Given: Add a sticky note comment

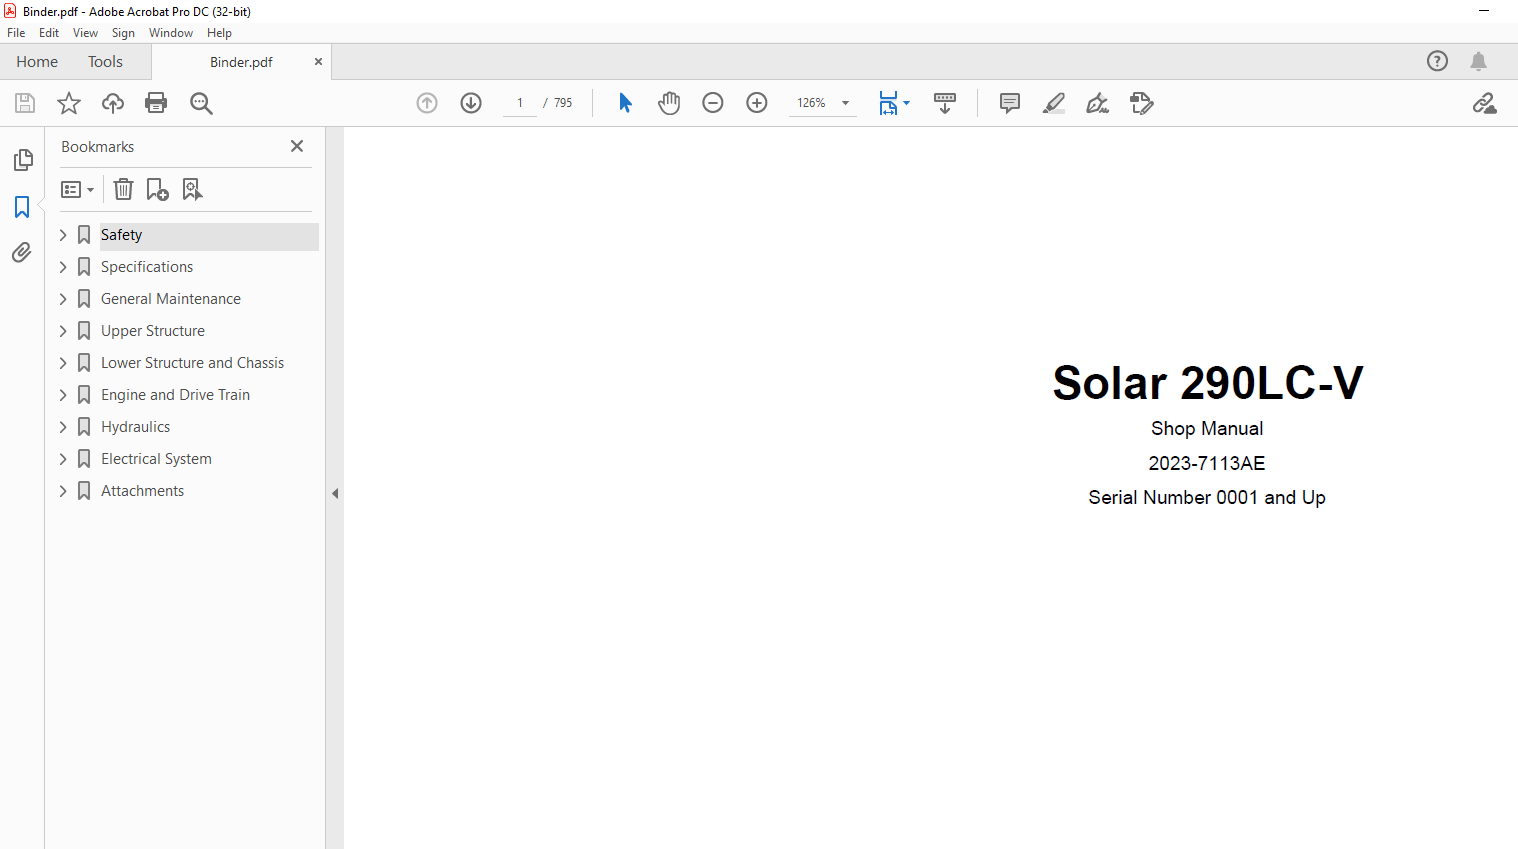Looking at the screenshot, I should (x=1010, y=103).
